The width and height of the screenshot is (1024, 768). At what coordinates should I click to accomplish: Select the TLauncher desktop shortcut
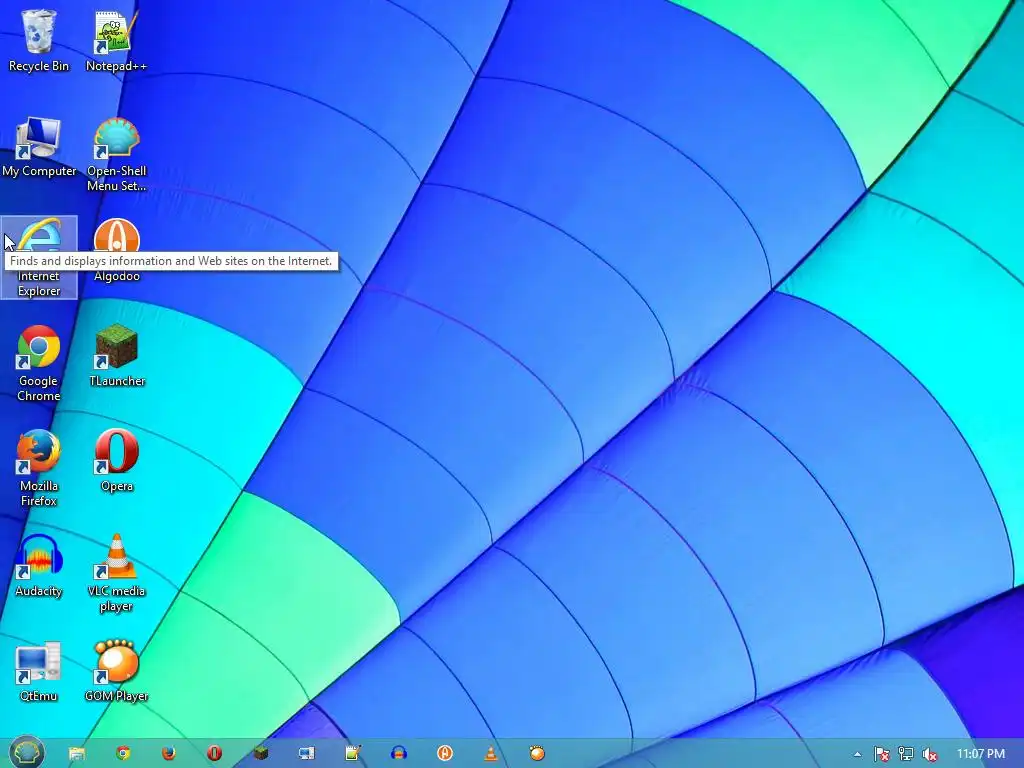[116, 356]
